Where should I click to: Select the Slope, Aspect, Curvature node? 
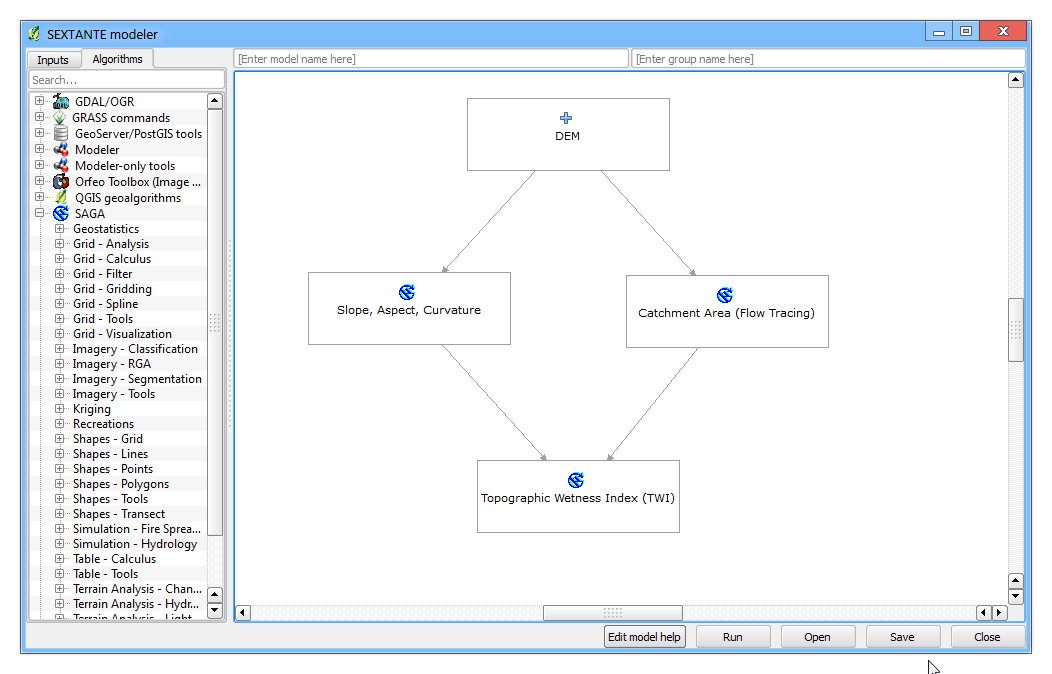click(x=409, y=308)
